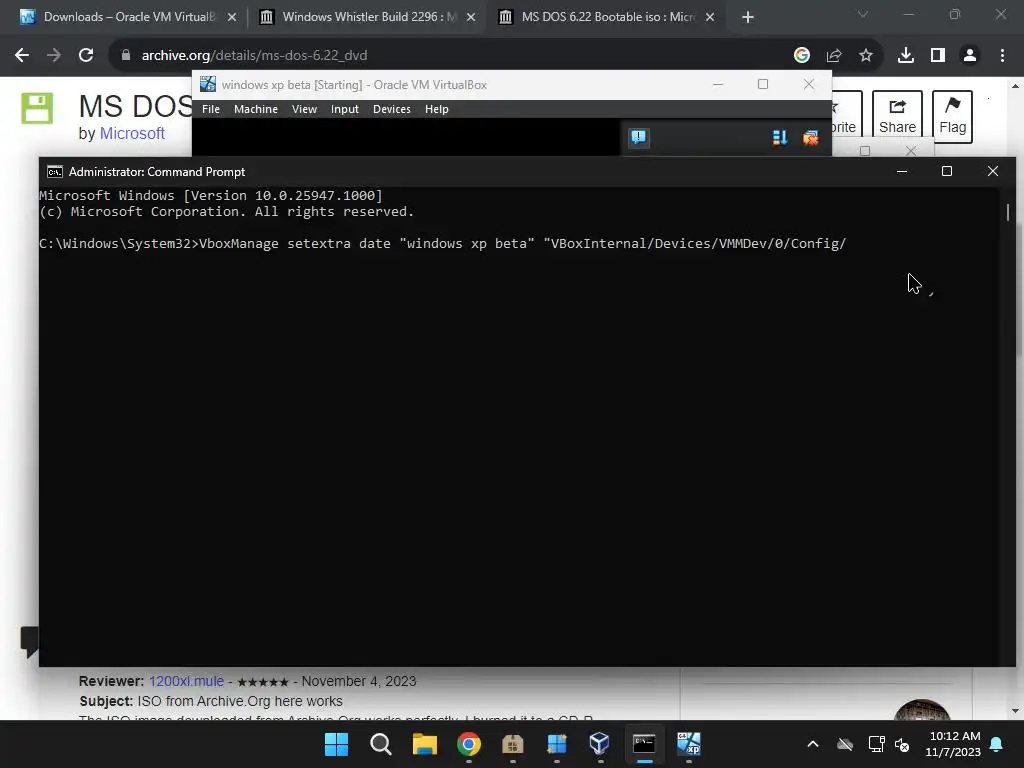Open reviewer 1200xl.mule profile link

tap(186, 681)
